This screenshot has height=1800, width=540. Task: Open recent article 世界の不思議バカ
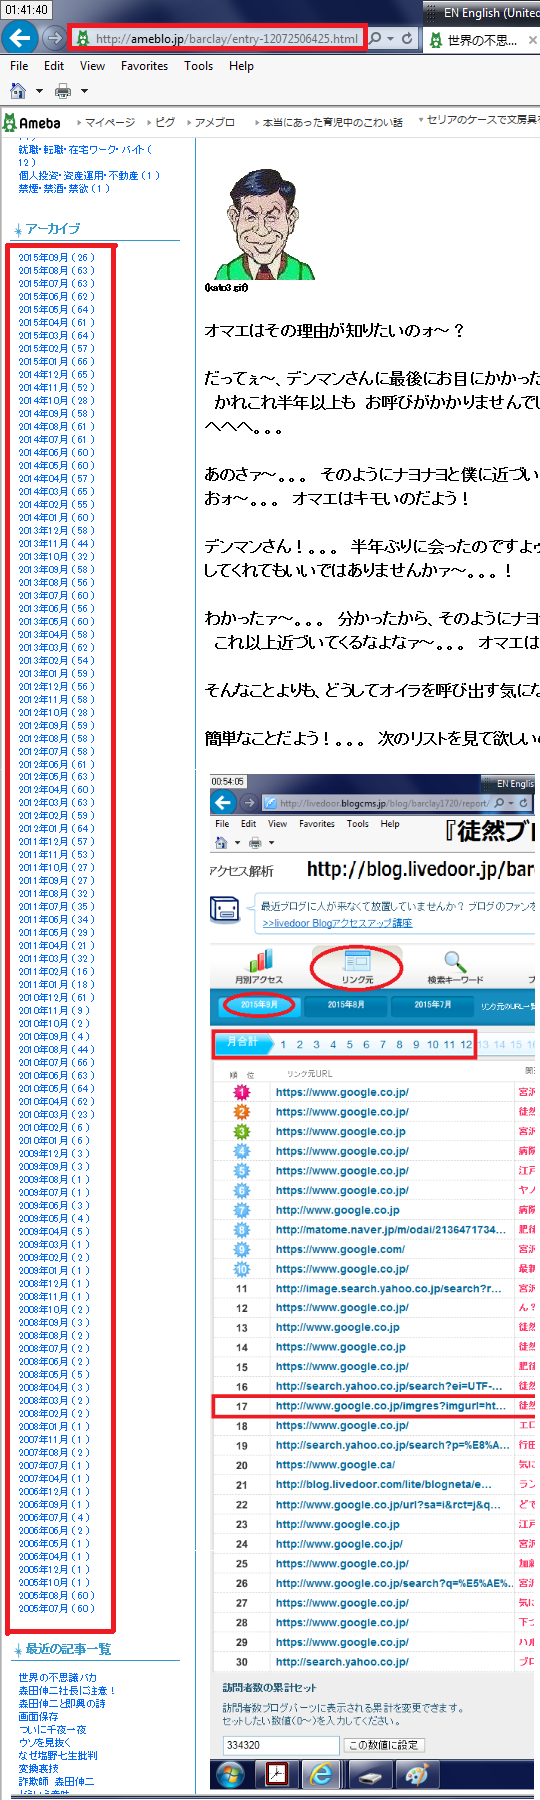point(58,1677)
